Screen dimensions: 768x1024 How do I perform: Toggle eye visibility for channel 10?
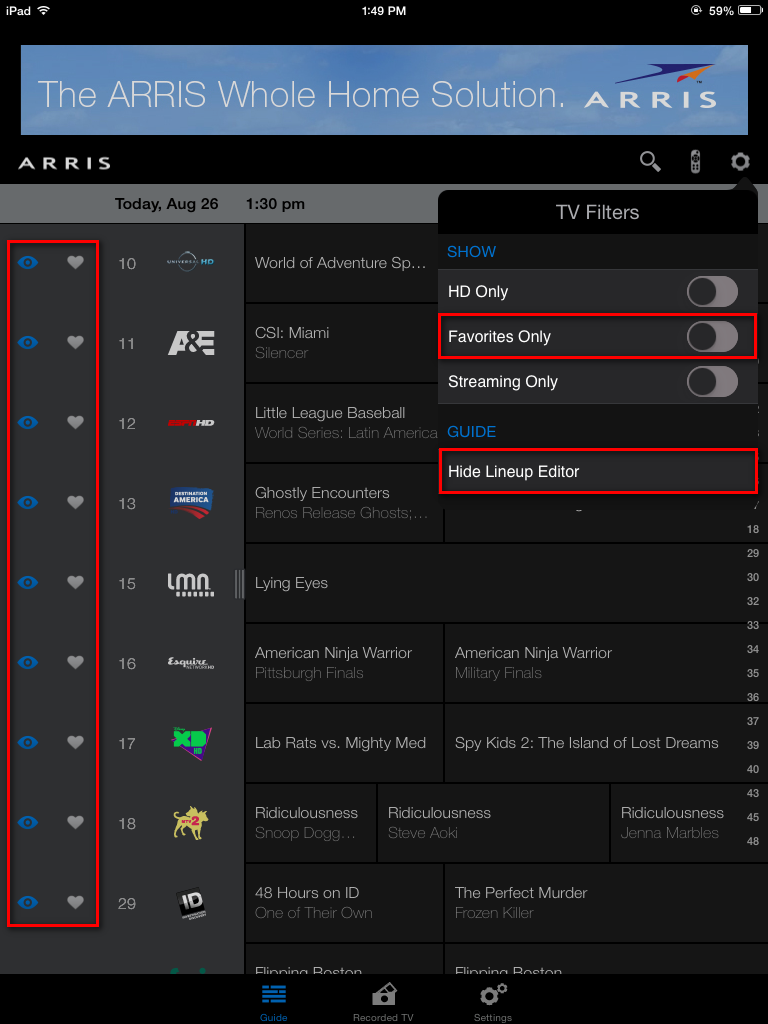tap(27, 263)
